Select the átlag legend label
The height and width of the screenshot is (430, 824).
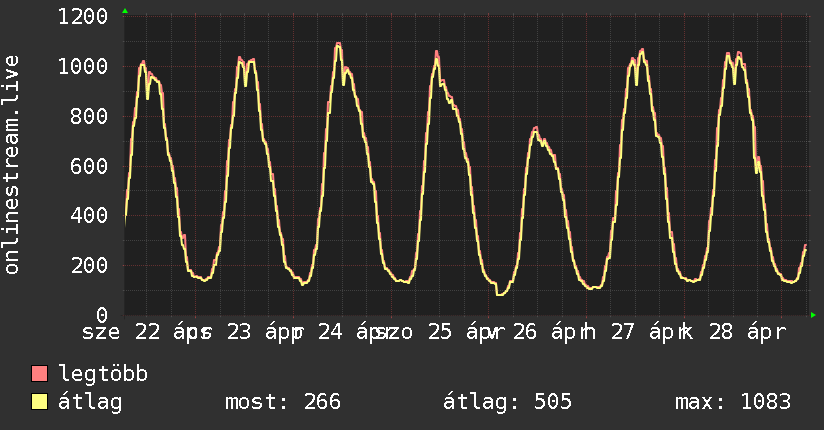[90, 403]
